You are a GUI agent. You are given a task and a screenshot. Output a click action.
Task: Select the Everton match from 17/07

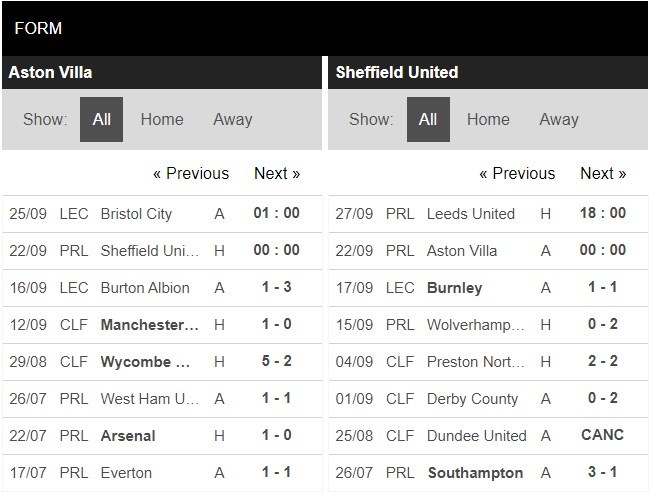tap(127, 473)
